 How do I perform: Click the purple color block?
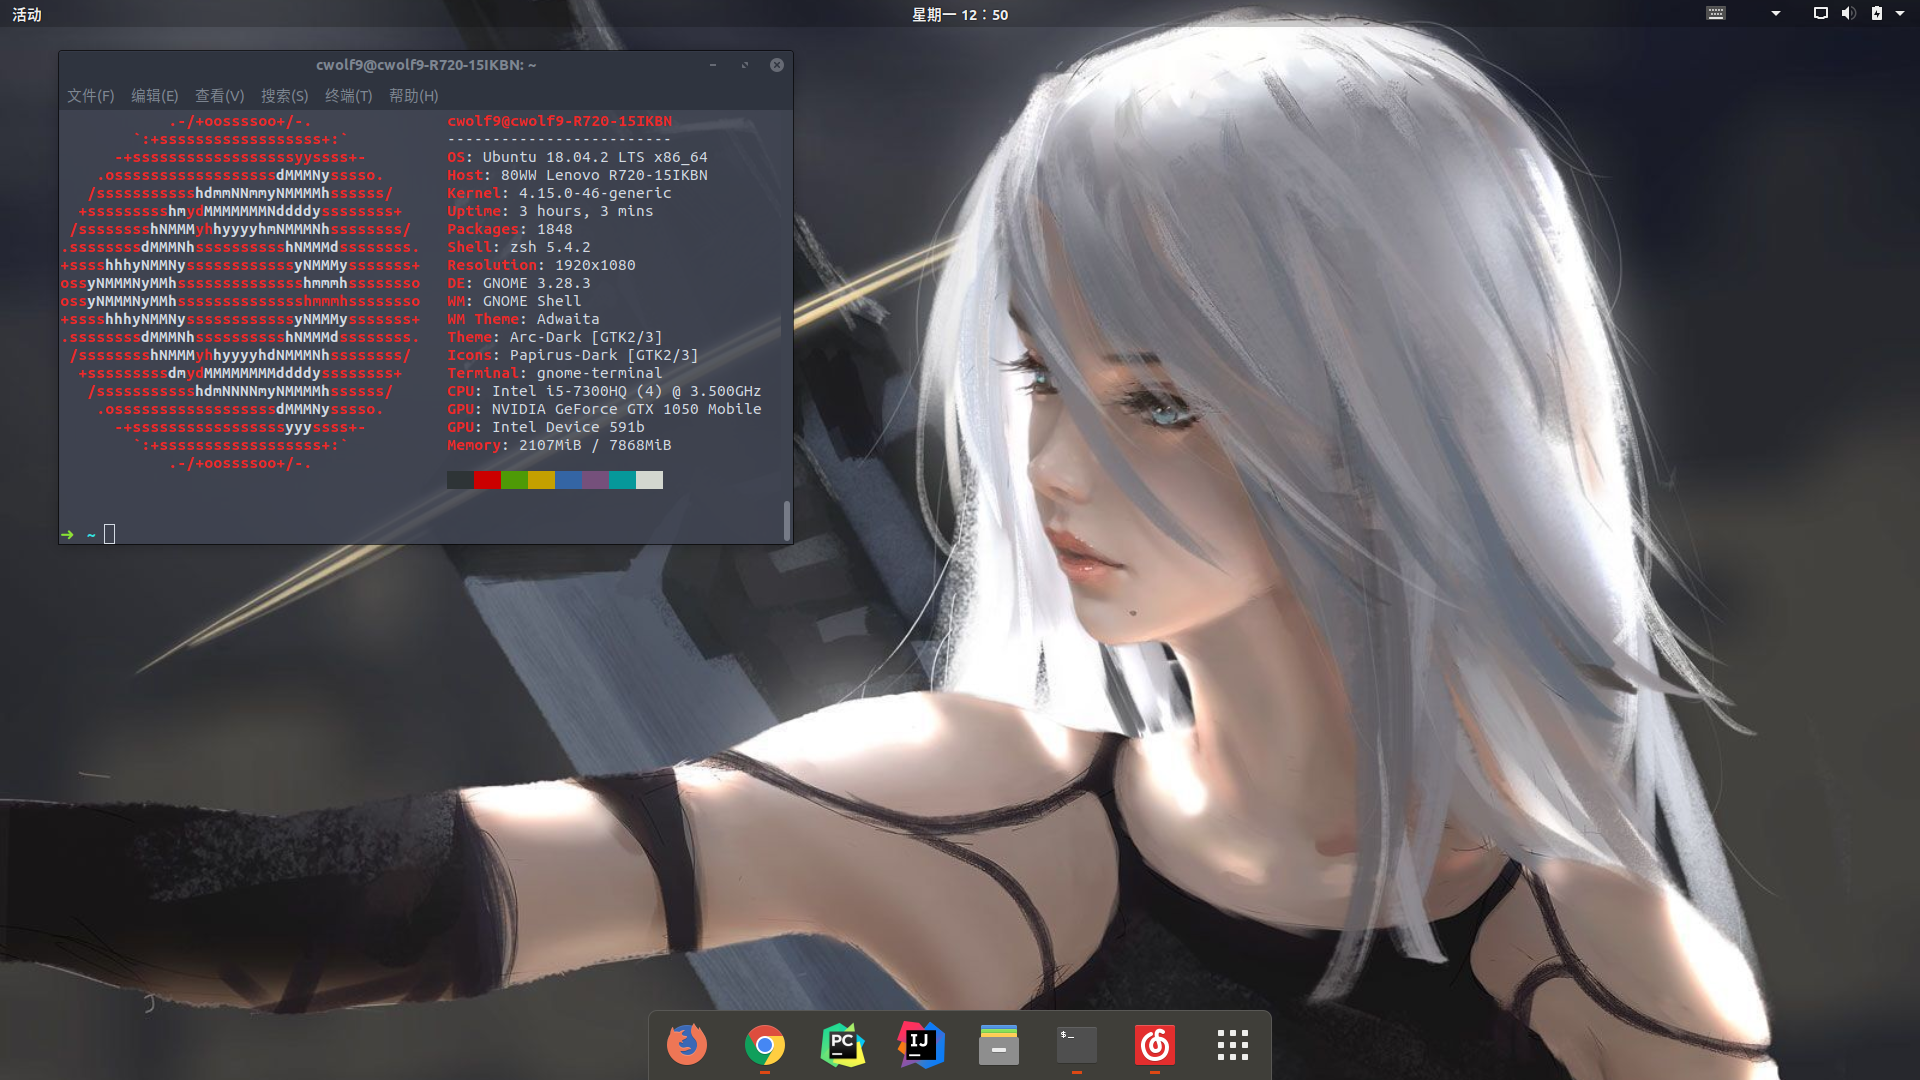click(x=595, y=480)
